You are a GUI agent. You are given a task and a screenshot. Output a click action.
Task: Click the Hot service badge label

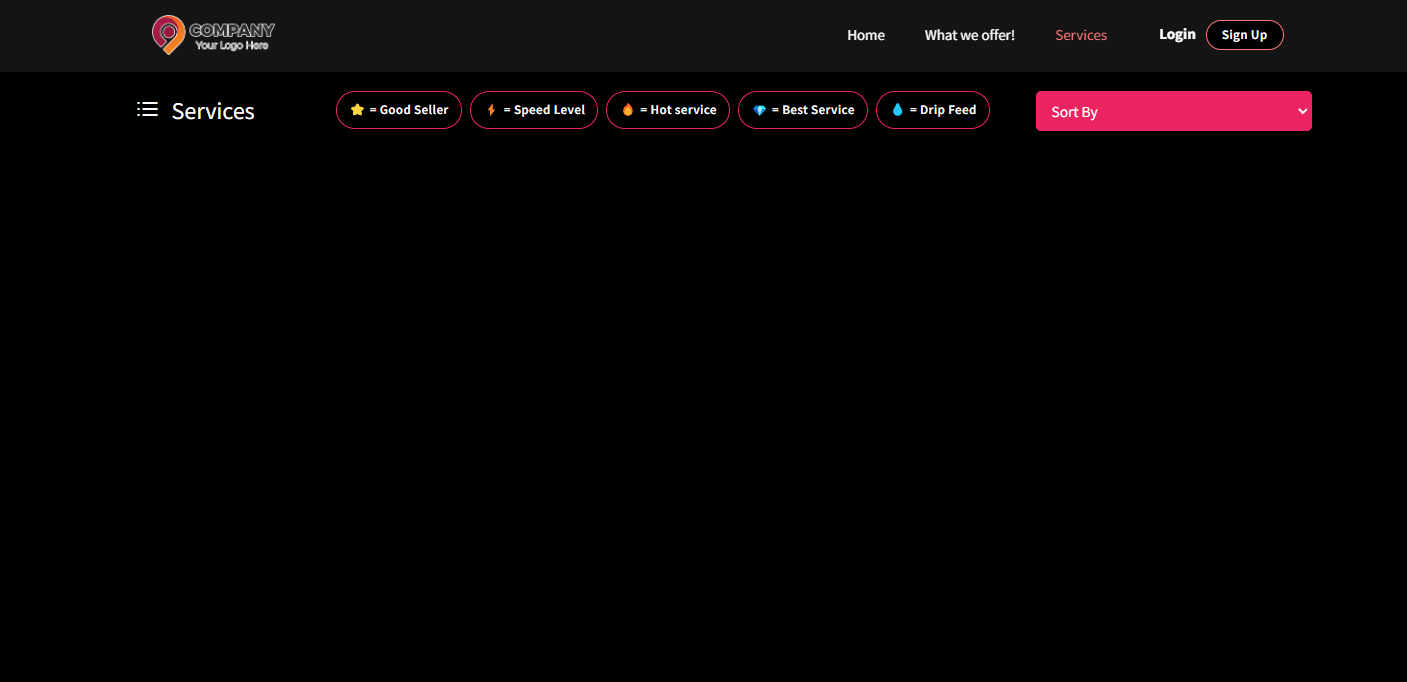(683, 110)
